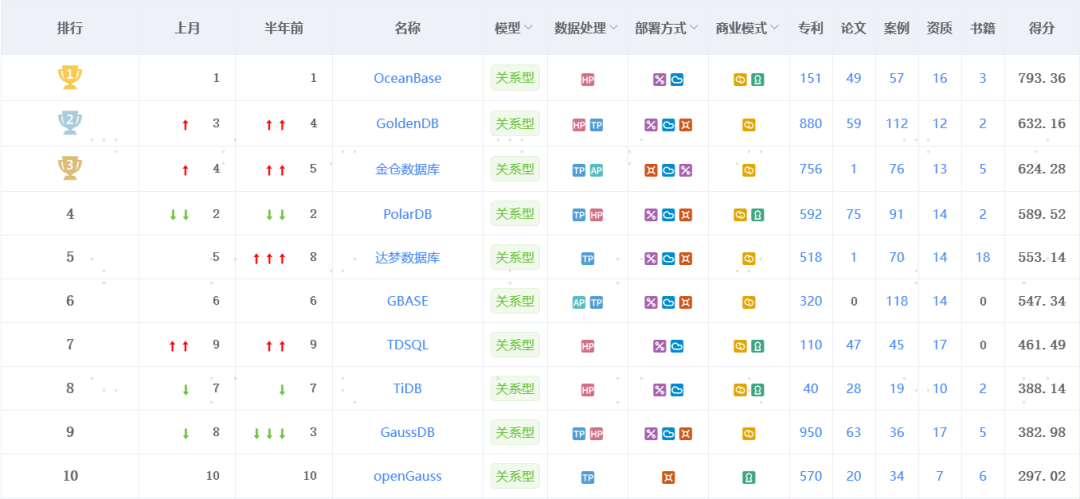Open the TDSQL database link
The width and height of the screenshot is (1080, 499).
pyautogui.click(x=408, y=345)
